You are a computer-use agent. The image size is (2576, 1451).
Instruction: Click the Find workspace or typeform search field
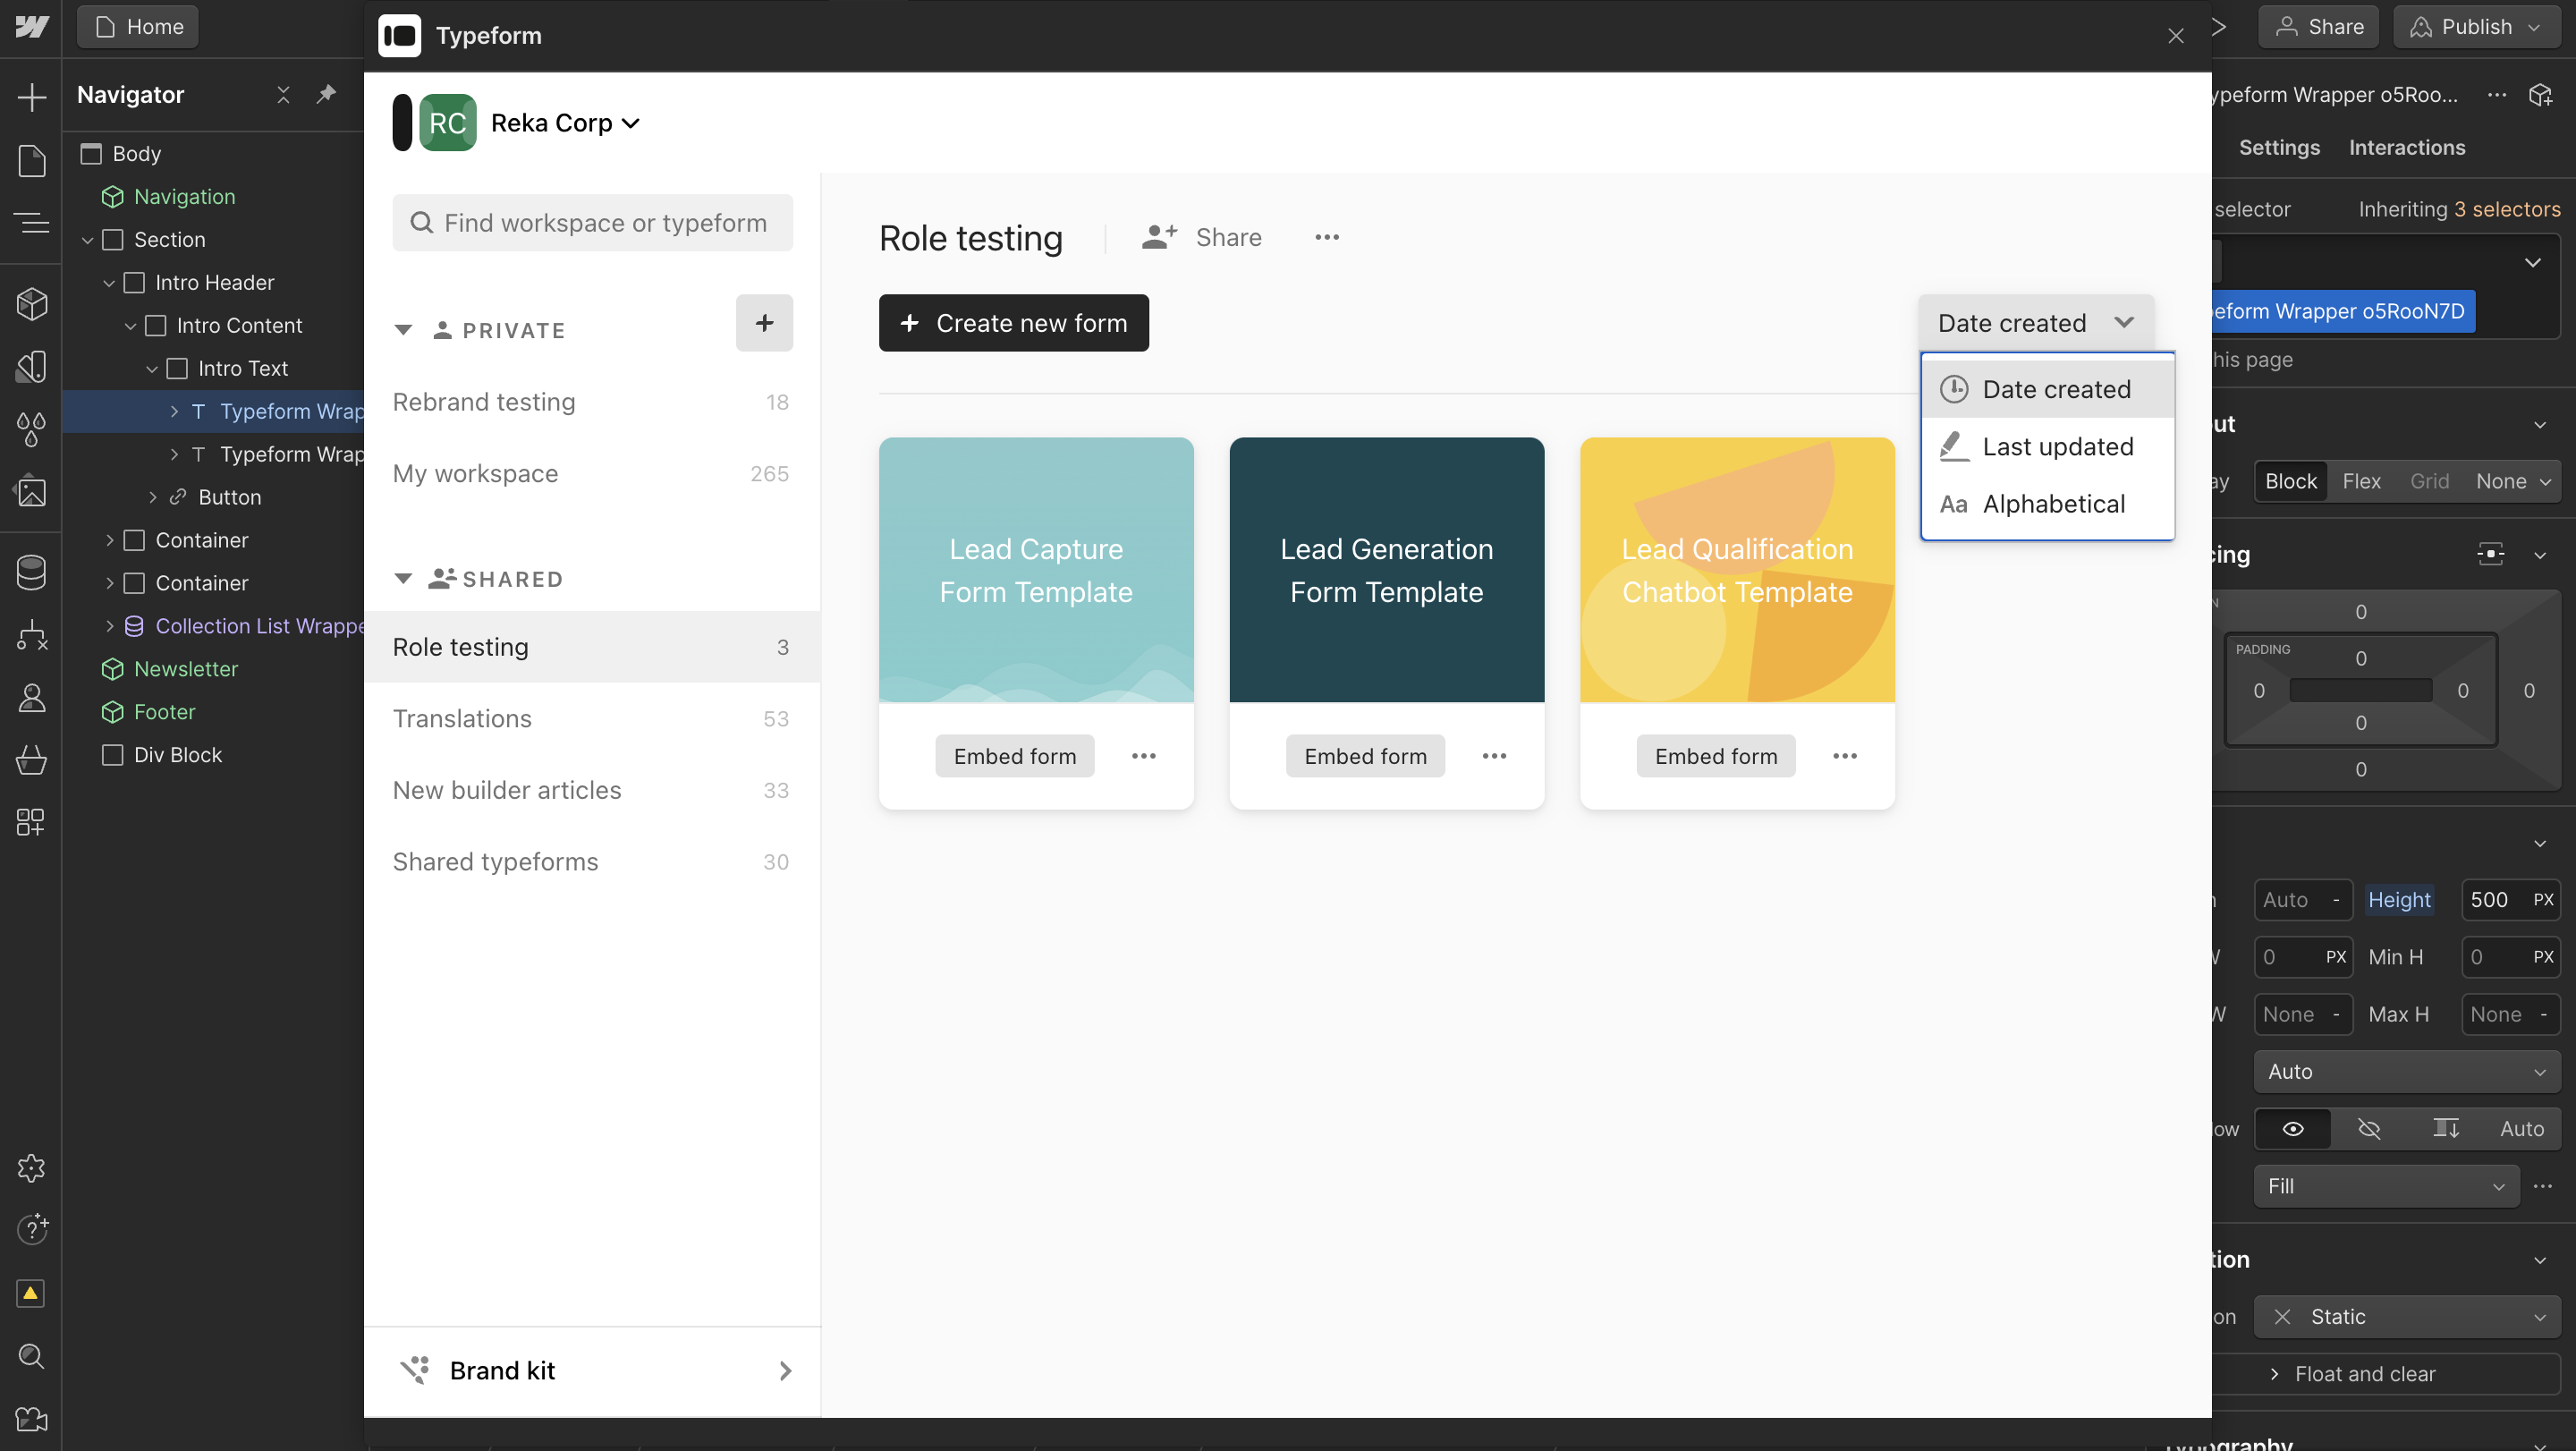coord(593,223)
